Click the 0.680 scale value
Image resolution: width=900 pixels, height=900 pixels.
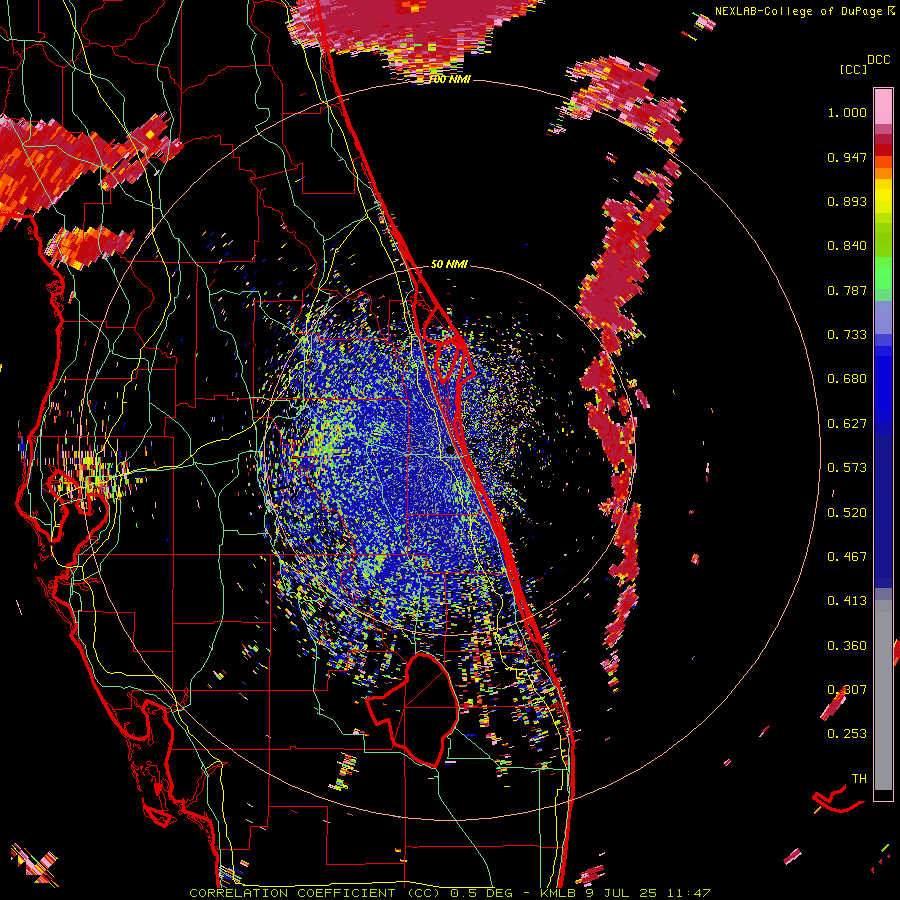point(847,379)
